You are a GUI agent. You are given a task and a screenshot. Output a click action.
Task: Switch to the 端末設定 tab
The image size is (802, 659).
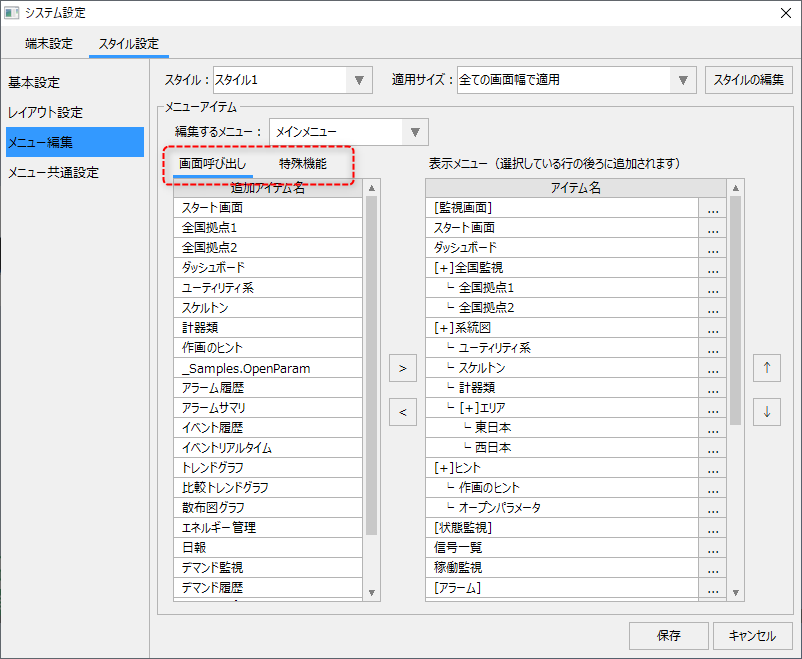coord(49,44)
